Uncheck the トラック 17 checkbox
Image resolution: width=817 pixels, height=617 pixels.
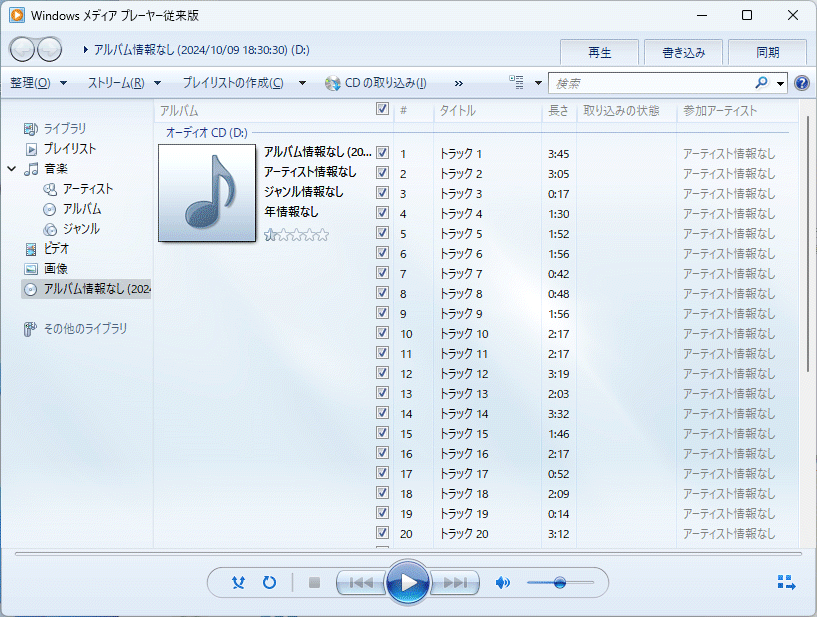point(382,472)
